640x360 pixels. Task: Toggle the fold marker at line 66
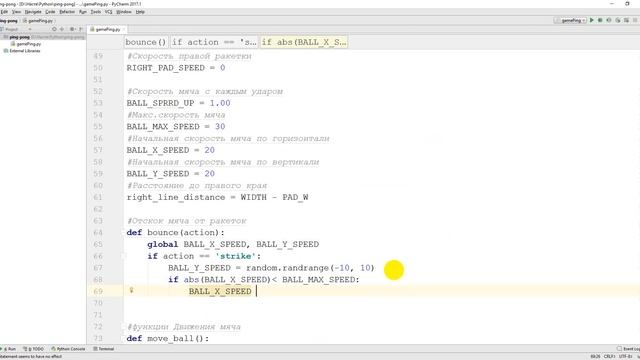(x=123, y=256)
